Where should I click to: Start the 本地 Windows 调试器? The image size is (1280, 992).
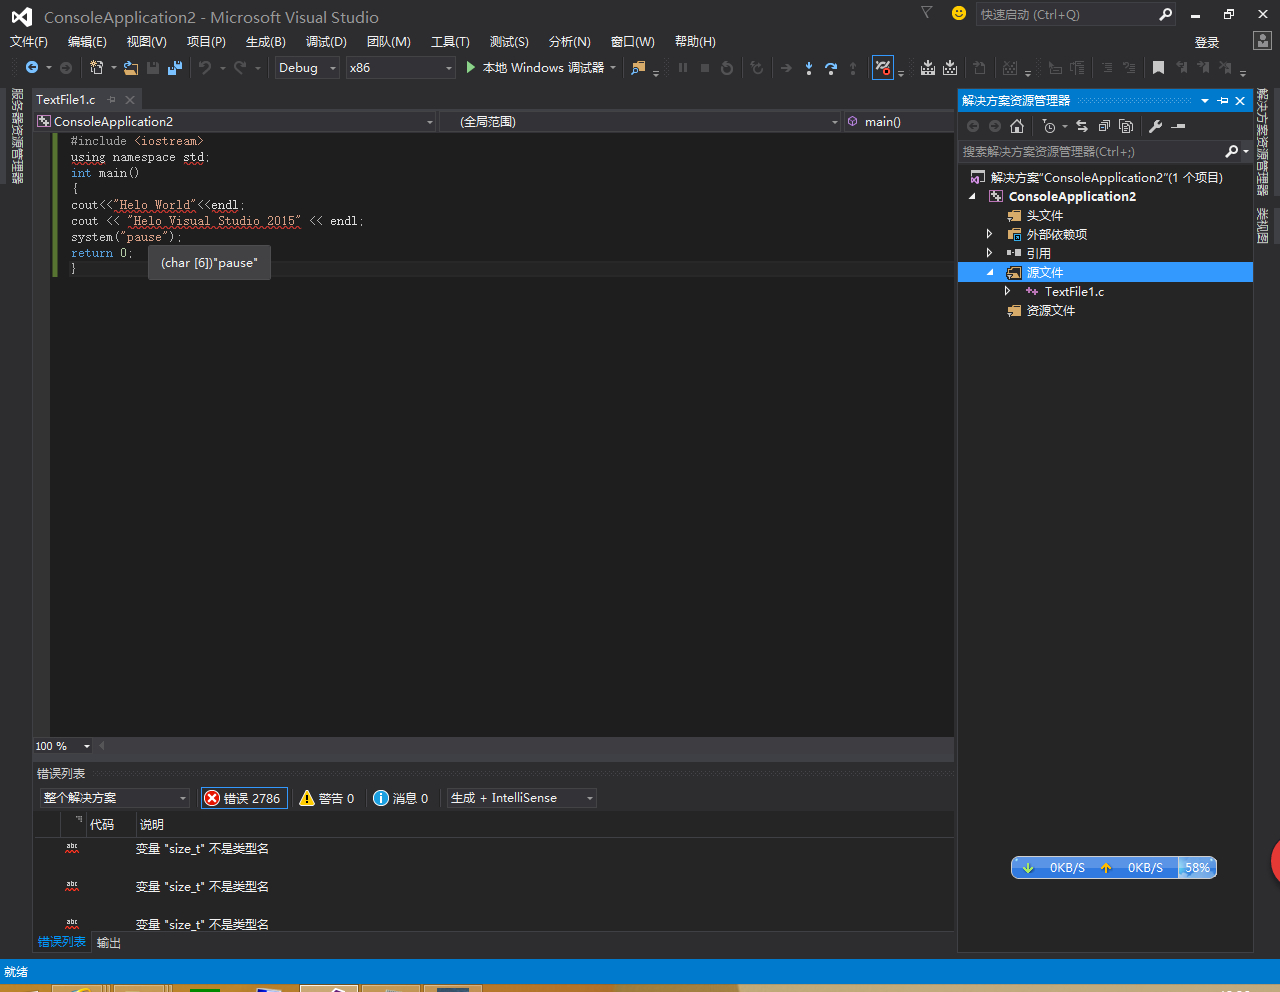(534, 68)
